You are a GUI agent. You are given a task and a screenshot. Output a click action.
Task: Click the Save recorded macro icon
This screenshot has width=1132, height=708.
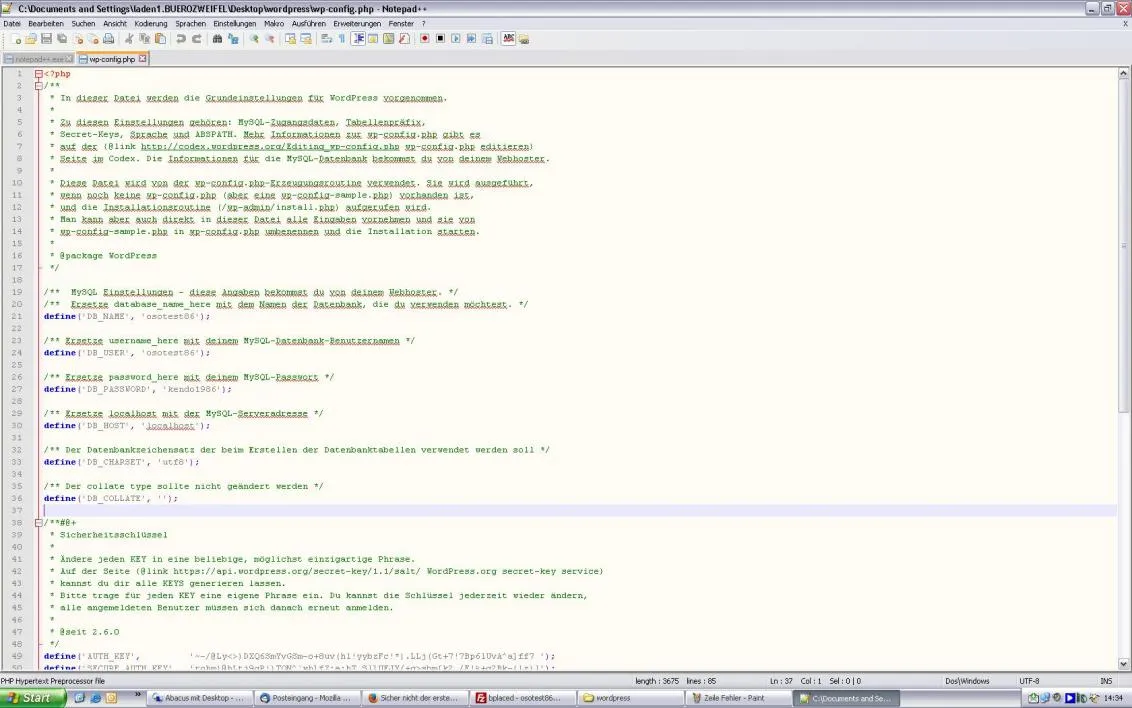click(x=487, y=38)
